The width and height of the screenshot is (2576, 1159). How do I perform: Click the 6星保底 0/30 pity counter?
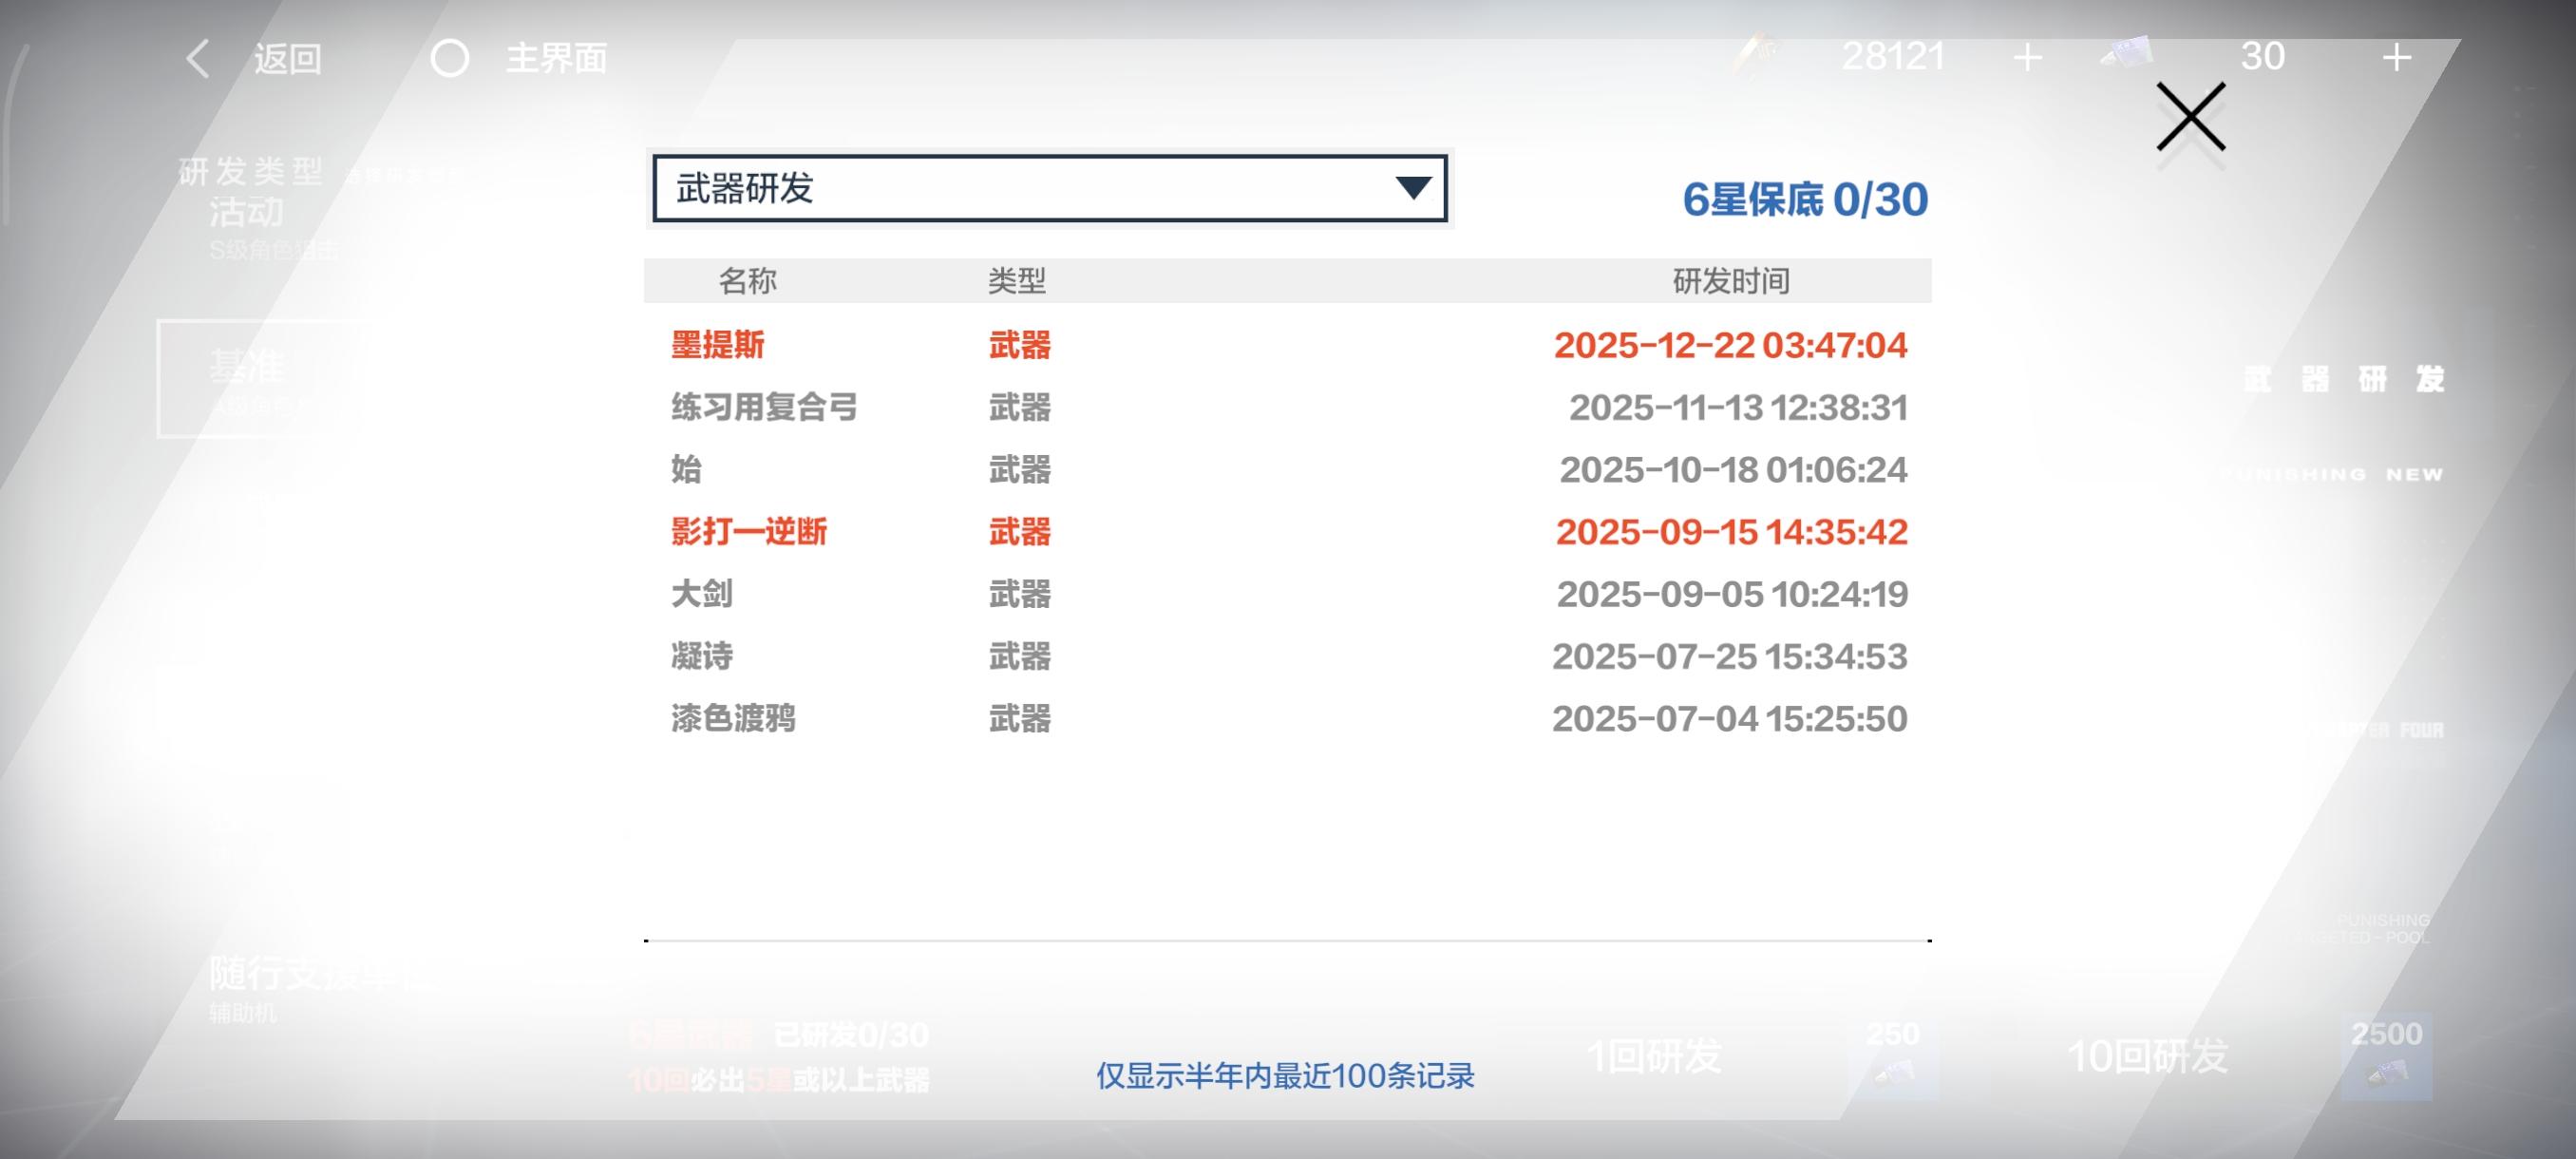coord(1805,200)
